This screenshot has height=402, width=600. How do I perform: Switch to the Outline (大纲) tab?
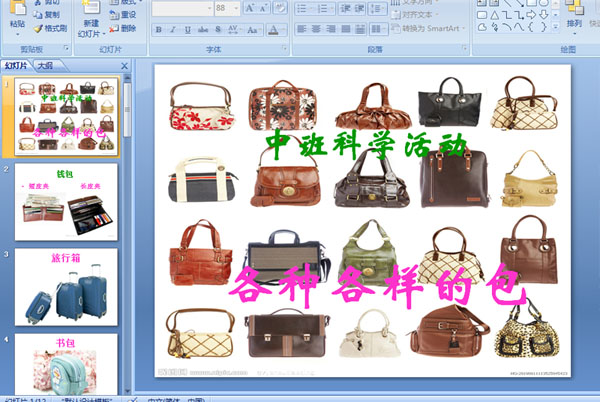pyautogui.click(x=44, y=65)
